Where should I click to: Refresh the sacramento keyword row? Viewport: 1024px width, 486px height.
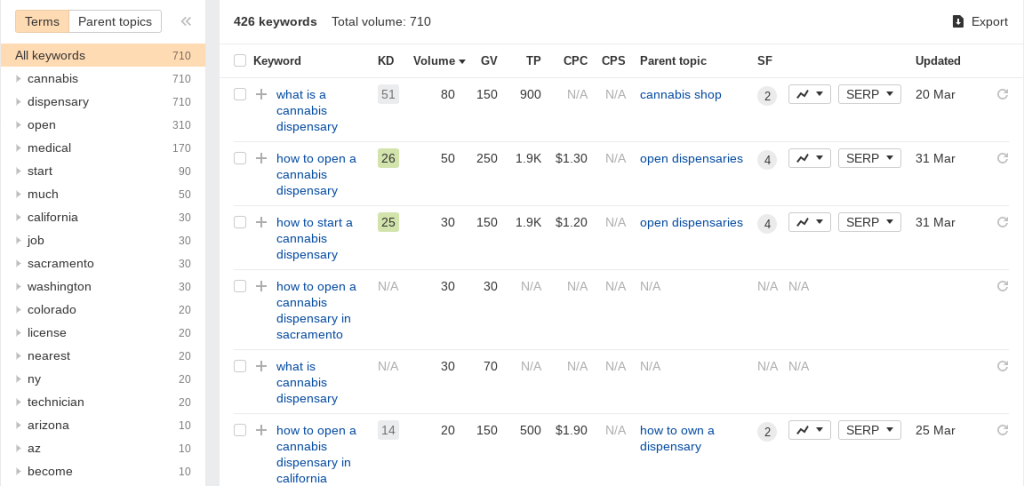click(x=1002, y=286)
